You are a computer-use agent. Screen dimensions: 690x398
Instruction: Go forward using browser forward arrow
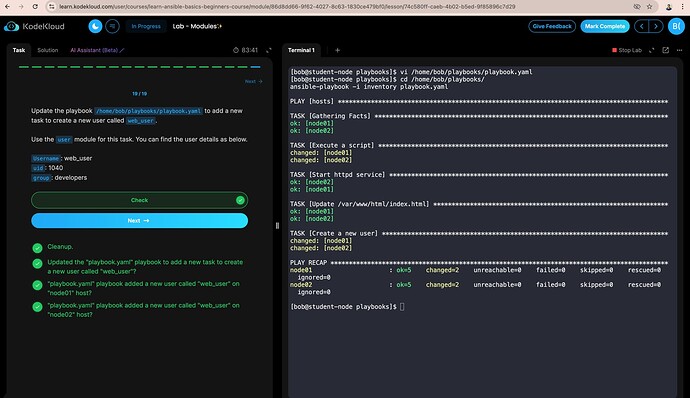(x=21, y=7)
